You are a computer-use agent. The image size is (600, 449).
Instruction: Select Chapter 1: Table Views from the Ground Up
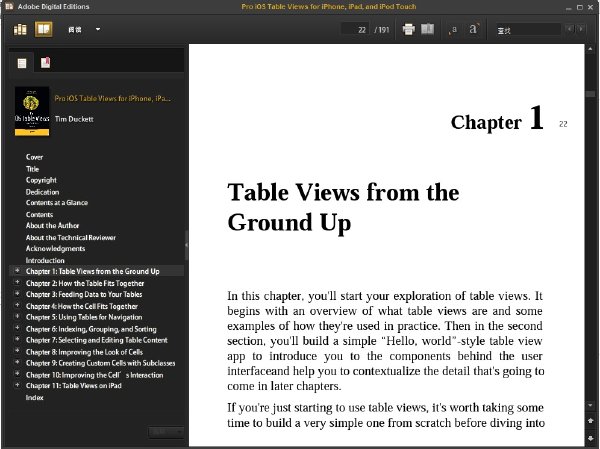coord(93,271)
